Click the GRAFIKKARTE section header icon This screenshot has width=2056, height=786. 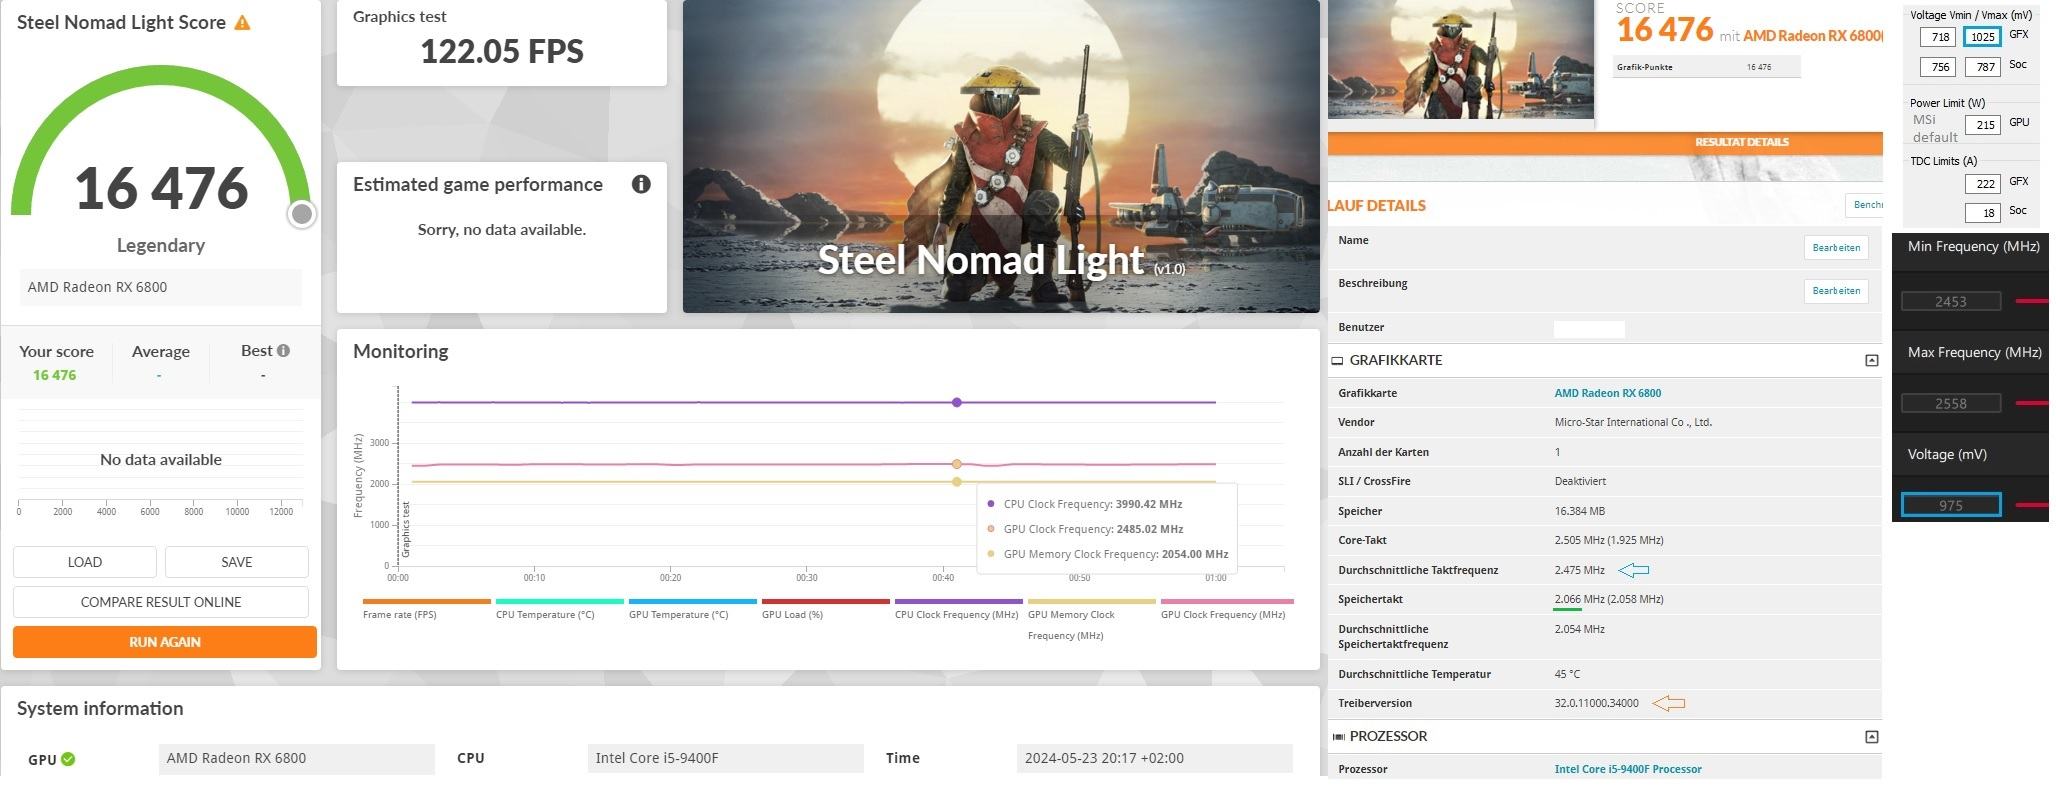click(1337, 361)
